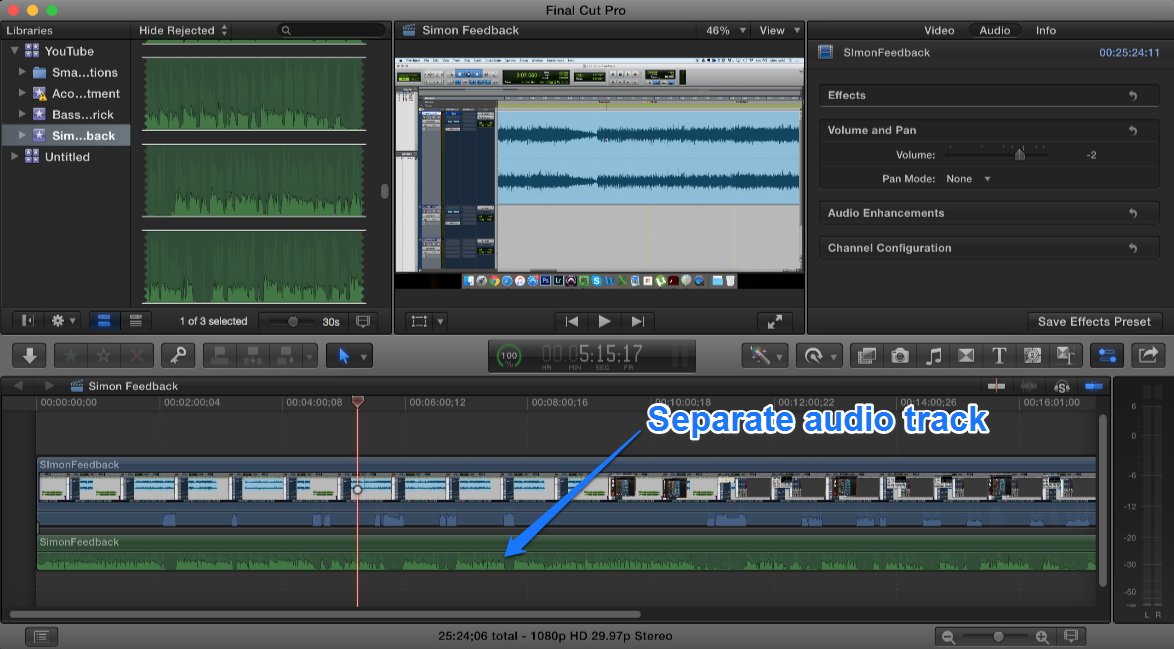
Task: Reject selection with the X button
Action: tap(137, 356)
